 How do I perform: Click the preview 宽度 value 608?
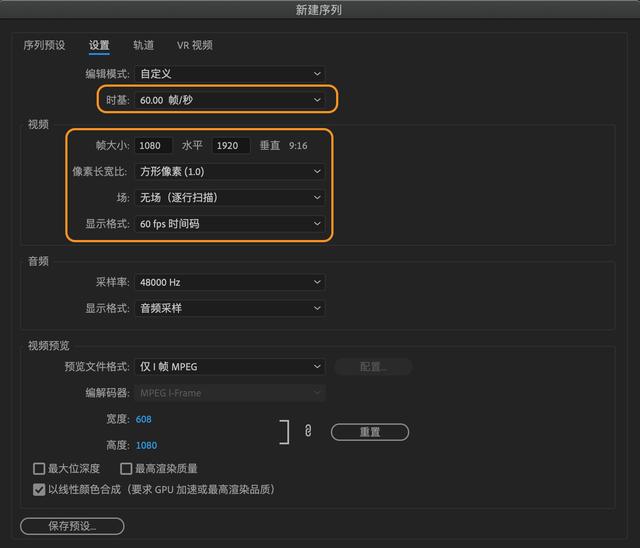[x=144, y=419]
